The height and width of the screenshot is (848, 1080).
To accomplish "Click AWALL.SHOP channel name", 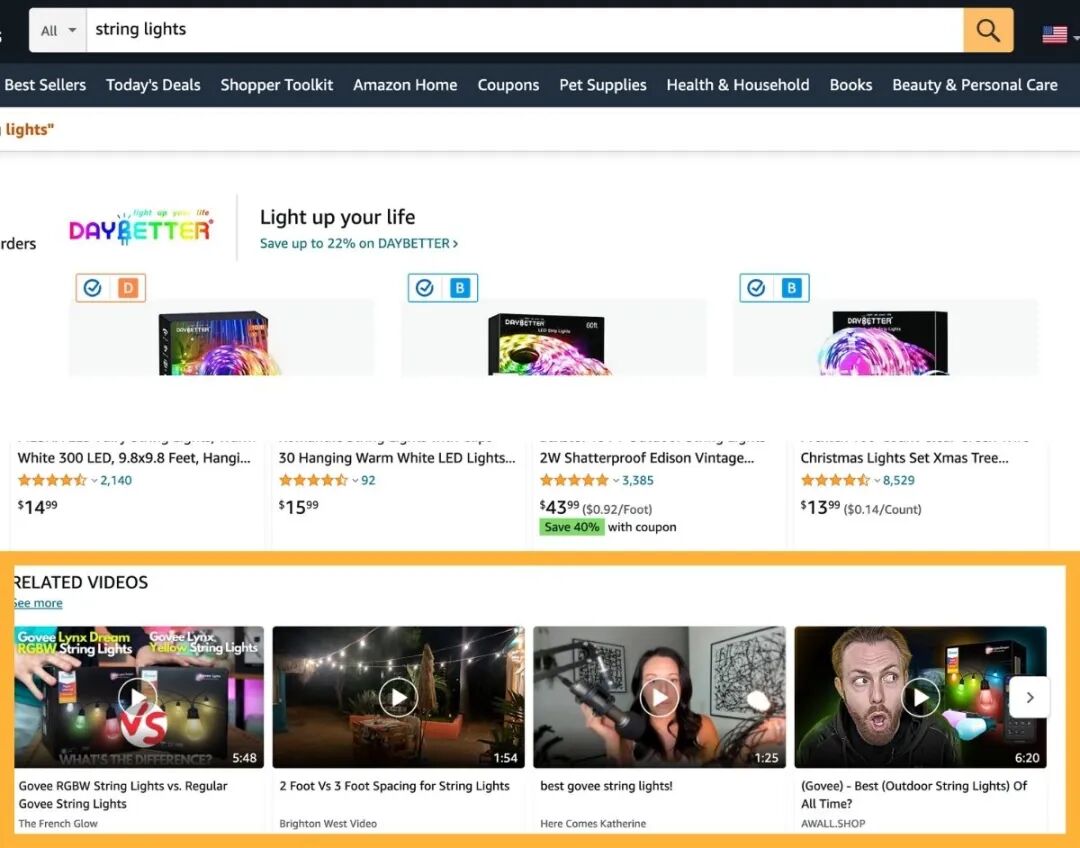I will click(x=833, y=823).
